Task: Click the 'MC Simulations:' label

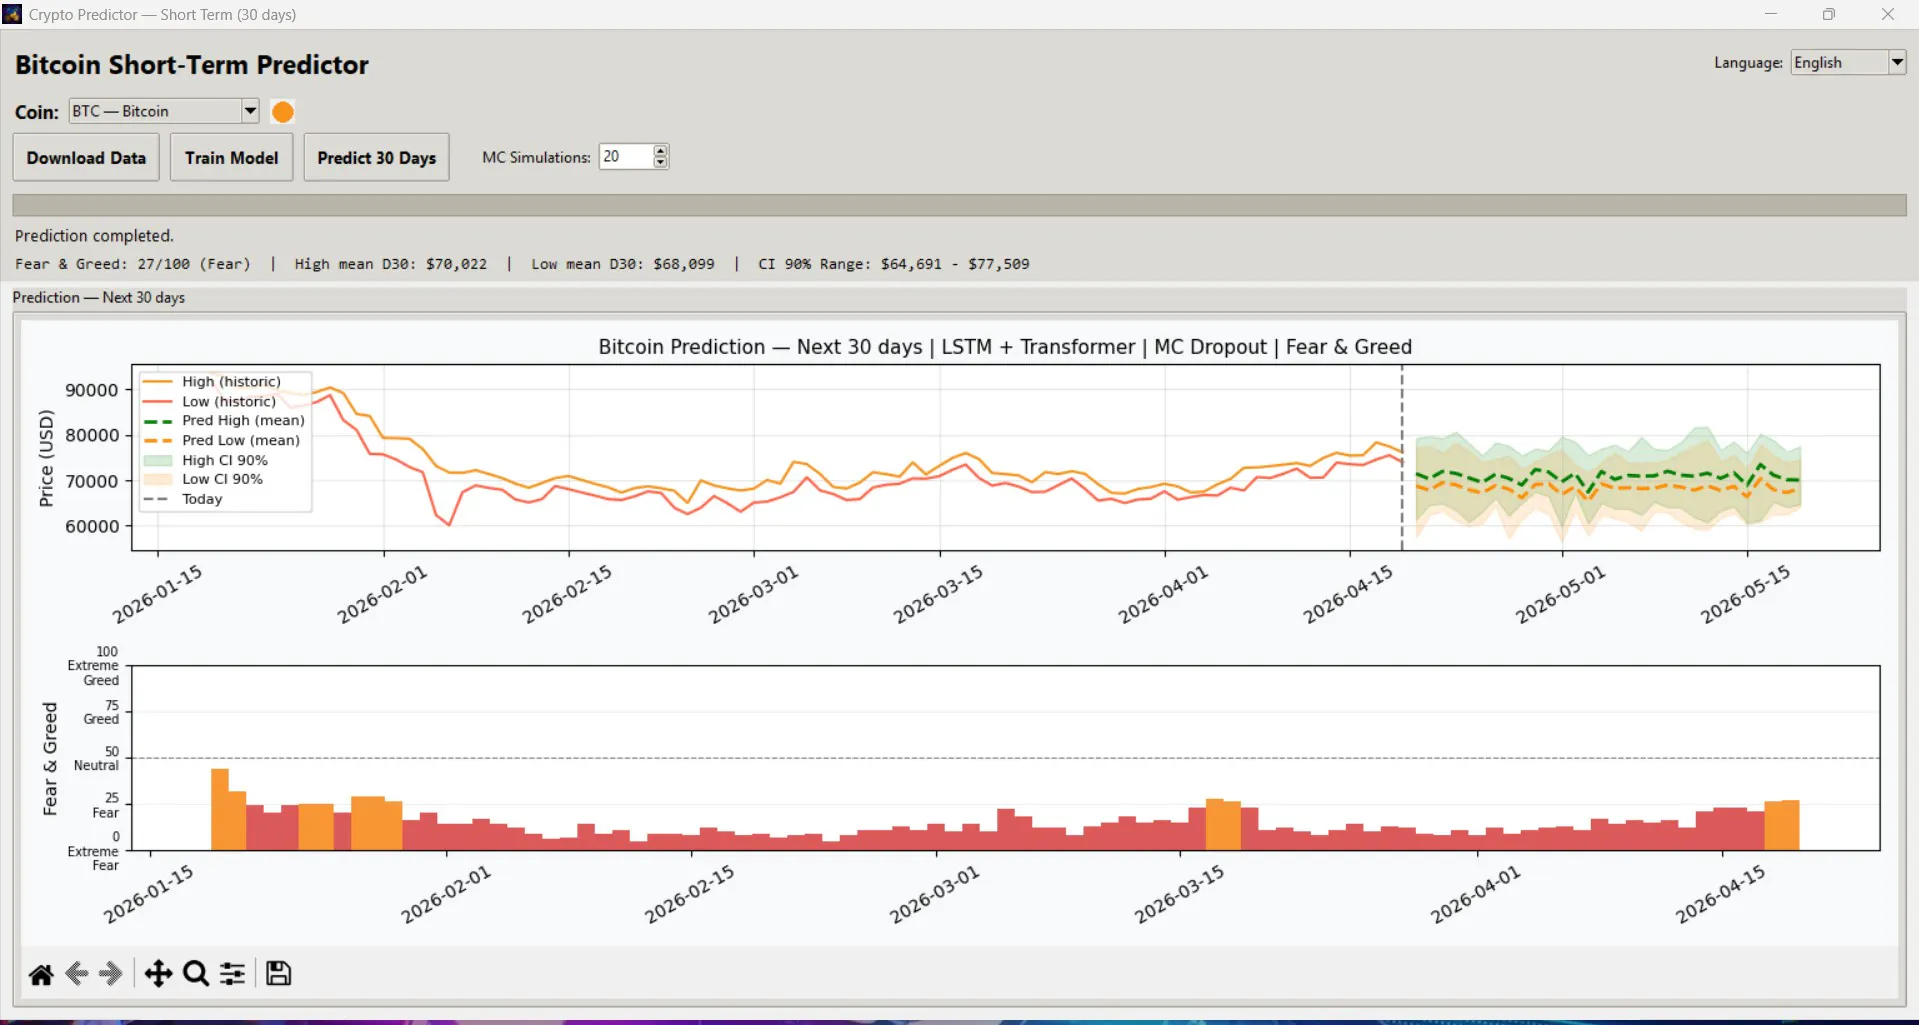Action: 536,158
